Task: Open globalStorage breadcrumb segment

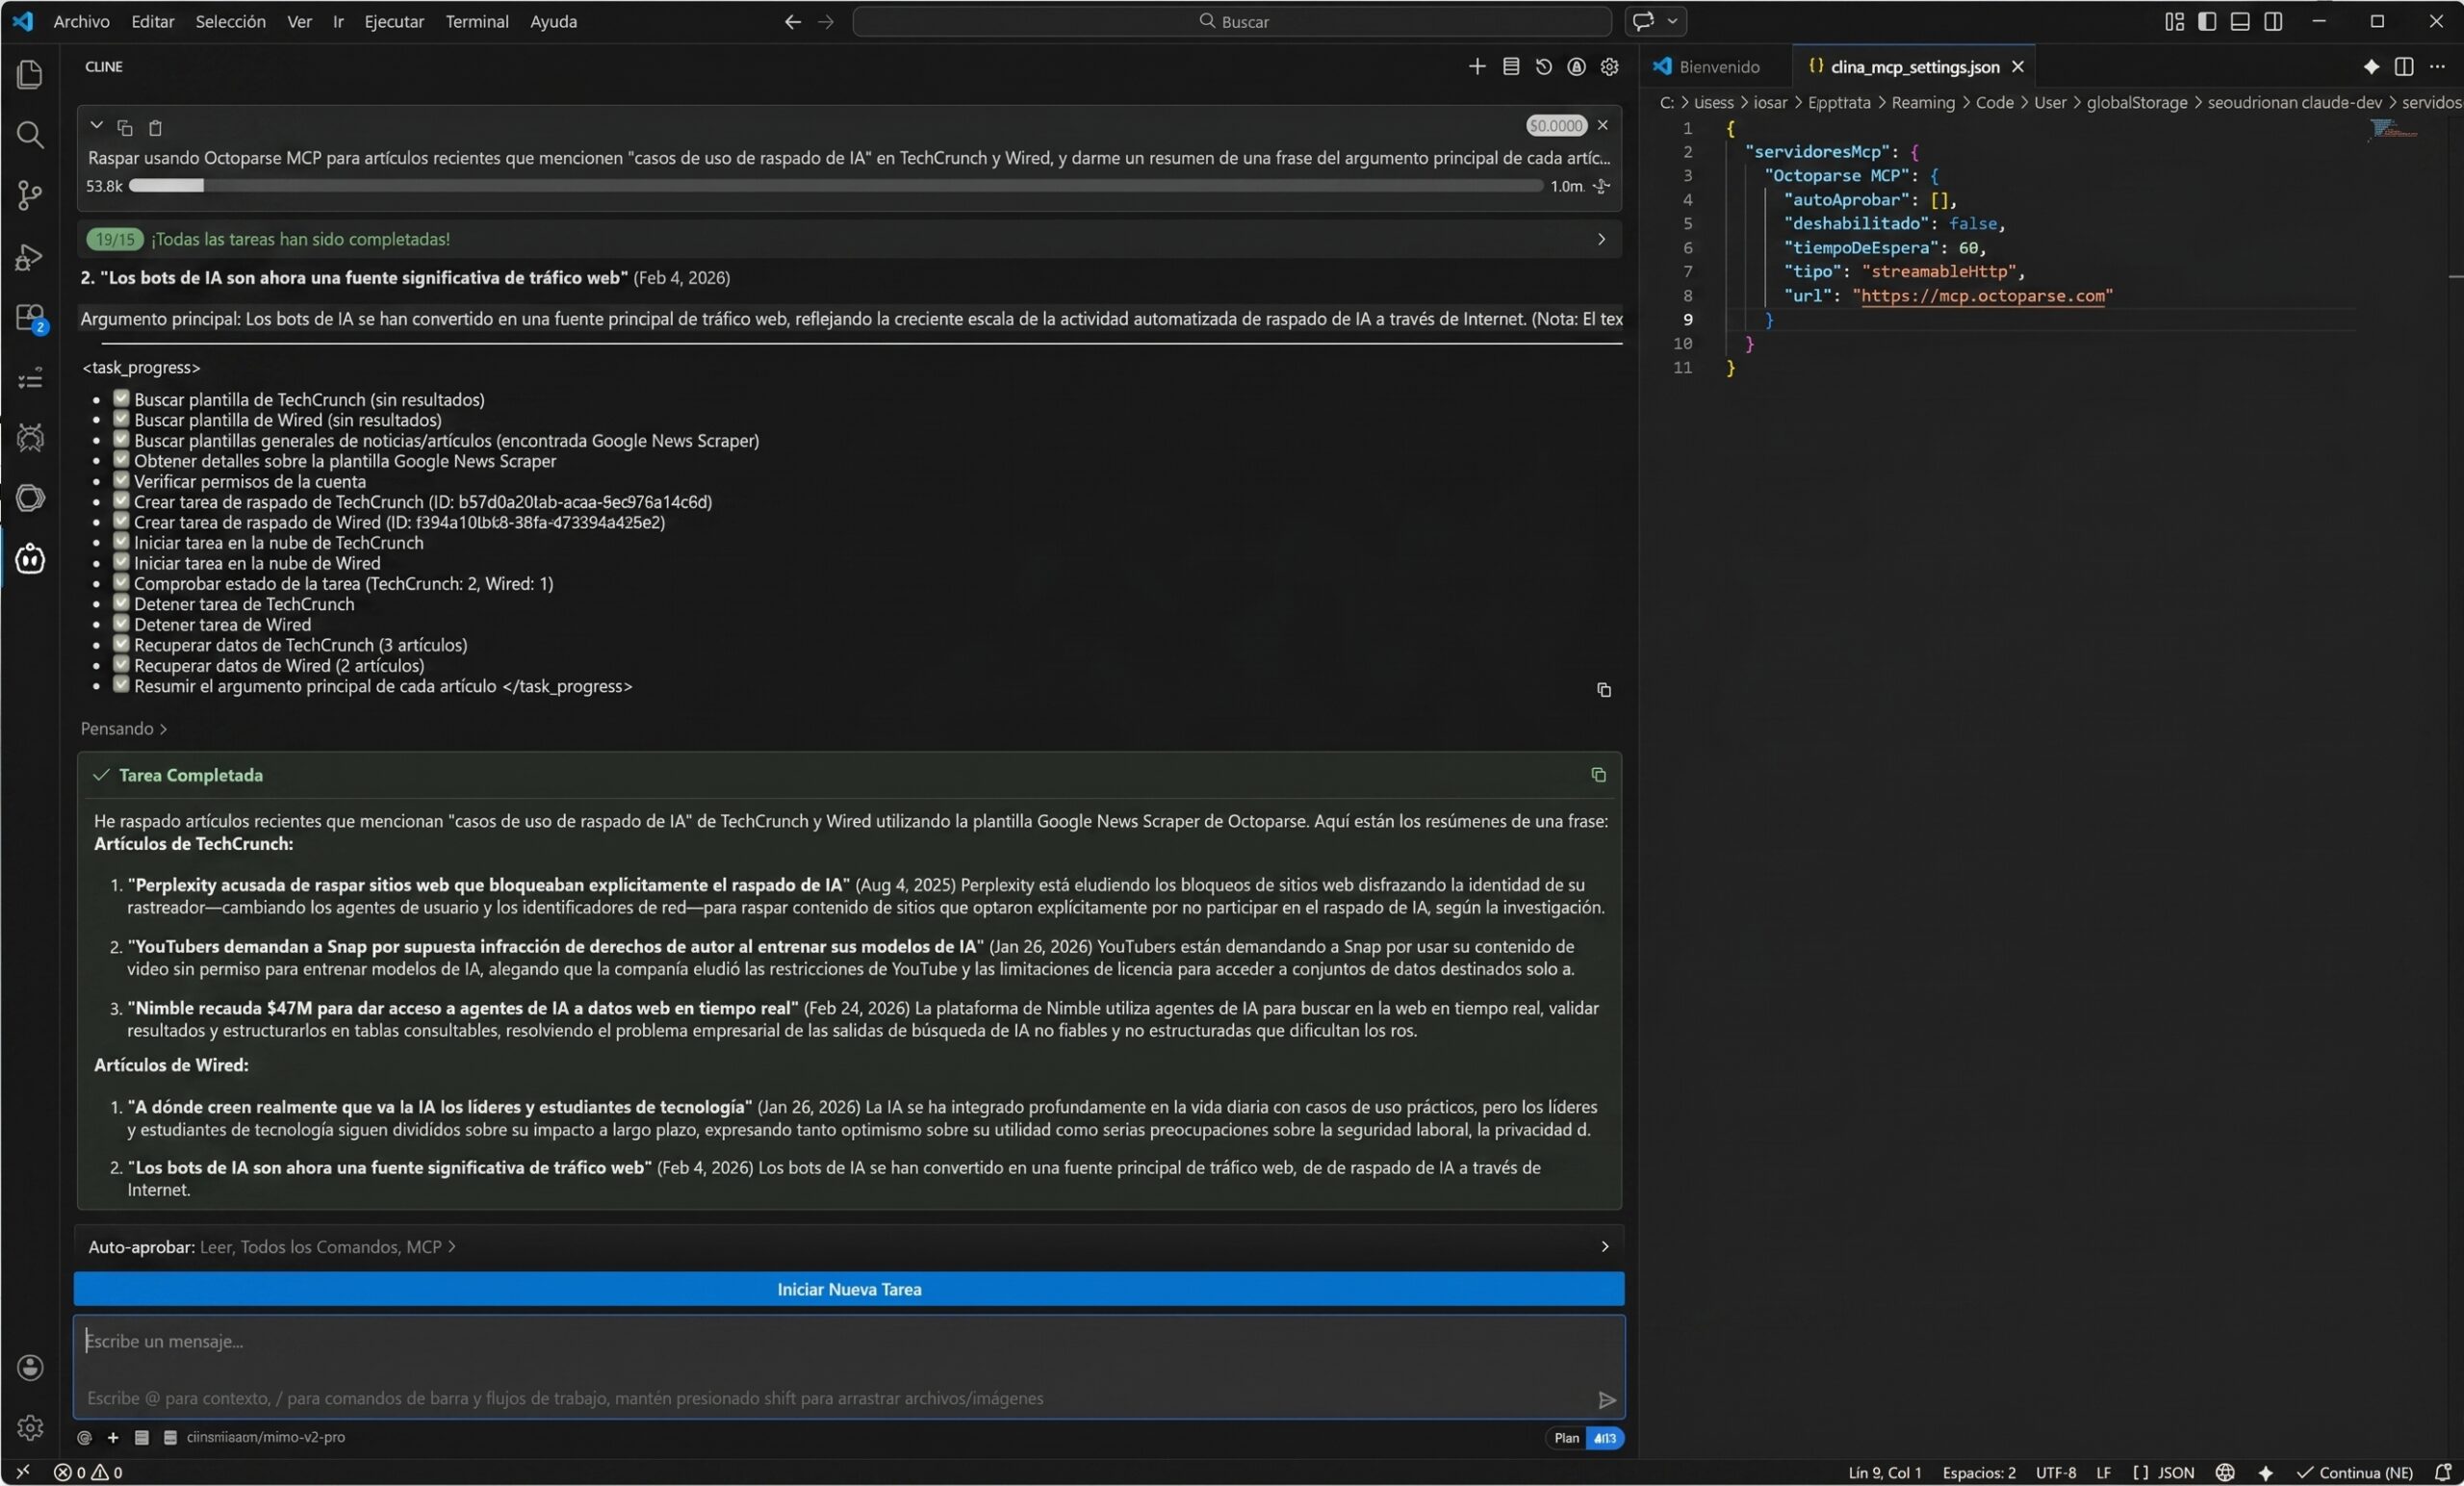Action: point(2136,102)
